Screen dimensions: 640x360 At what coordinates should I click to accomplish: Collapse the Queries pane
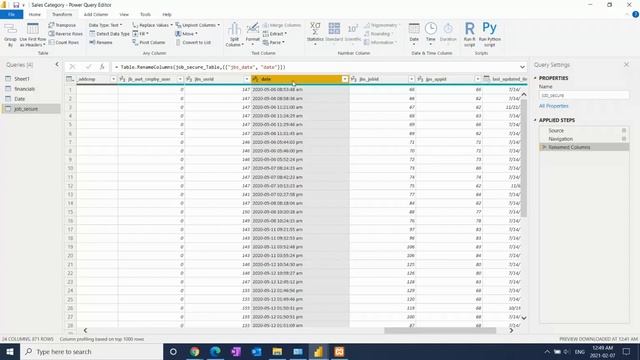point(57,64)
